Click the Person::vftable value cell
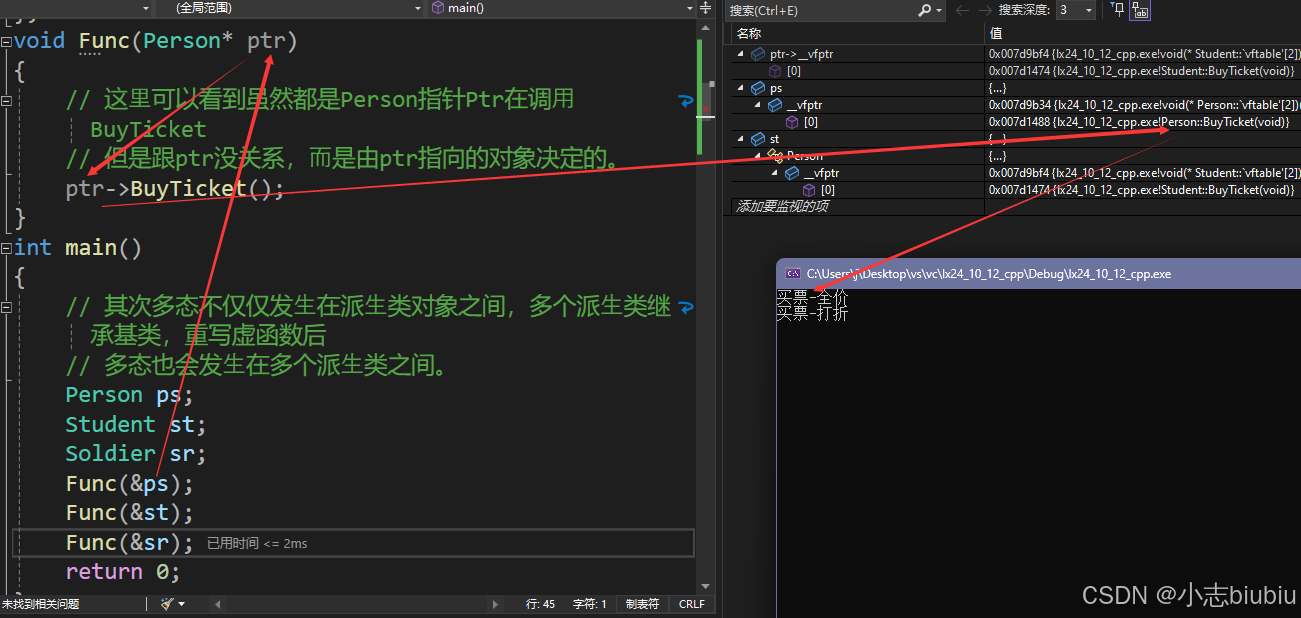Image resolution: width=1301 pixels, height=618 pixels. [x=1143, y=105]
